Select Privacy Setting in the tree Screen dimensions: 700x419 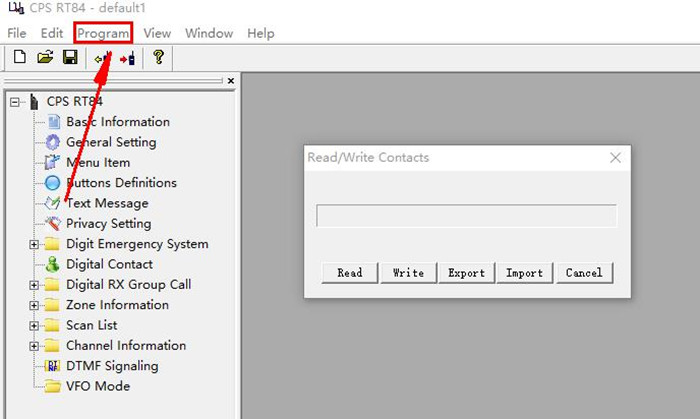coord(108,224)
